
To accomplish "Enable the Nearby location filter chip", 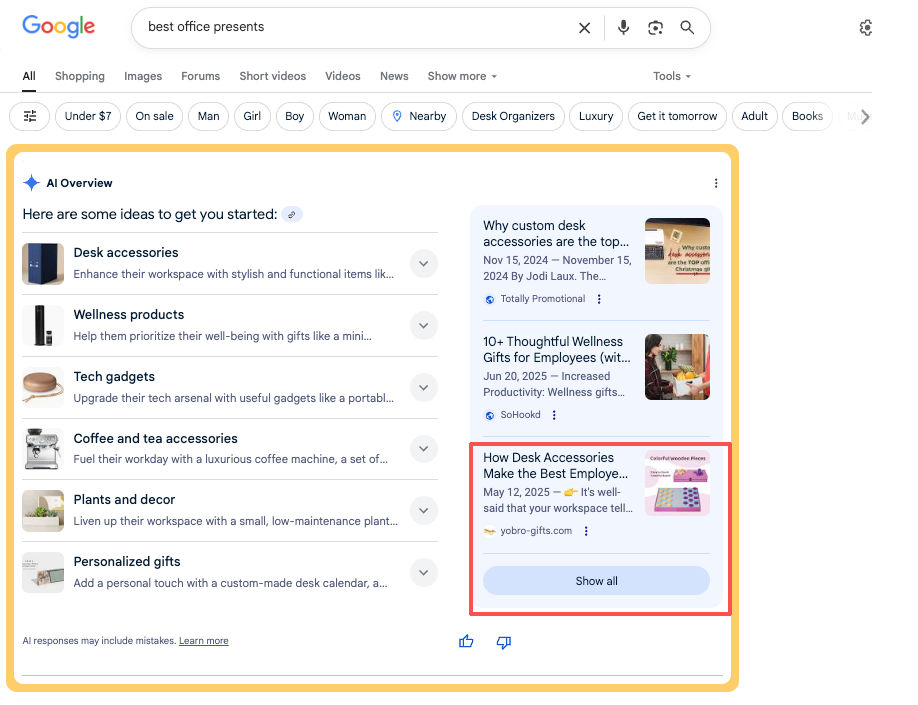I will click(x=419, y=116).
